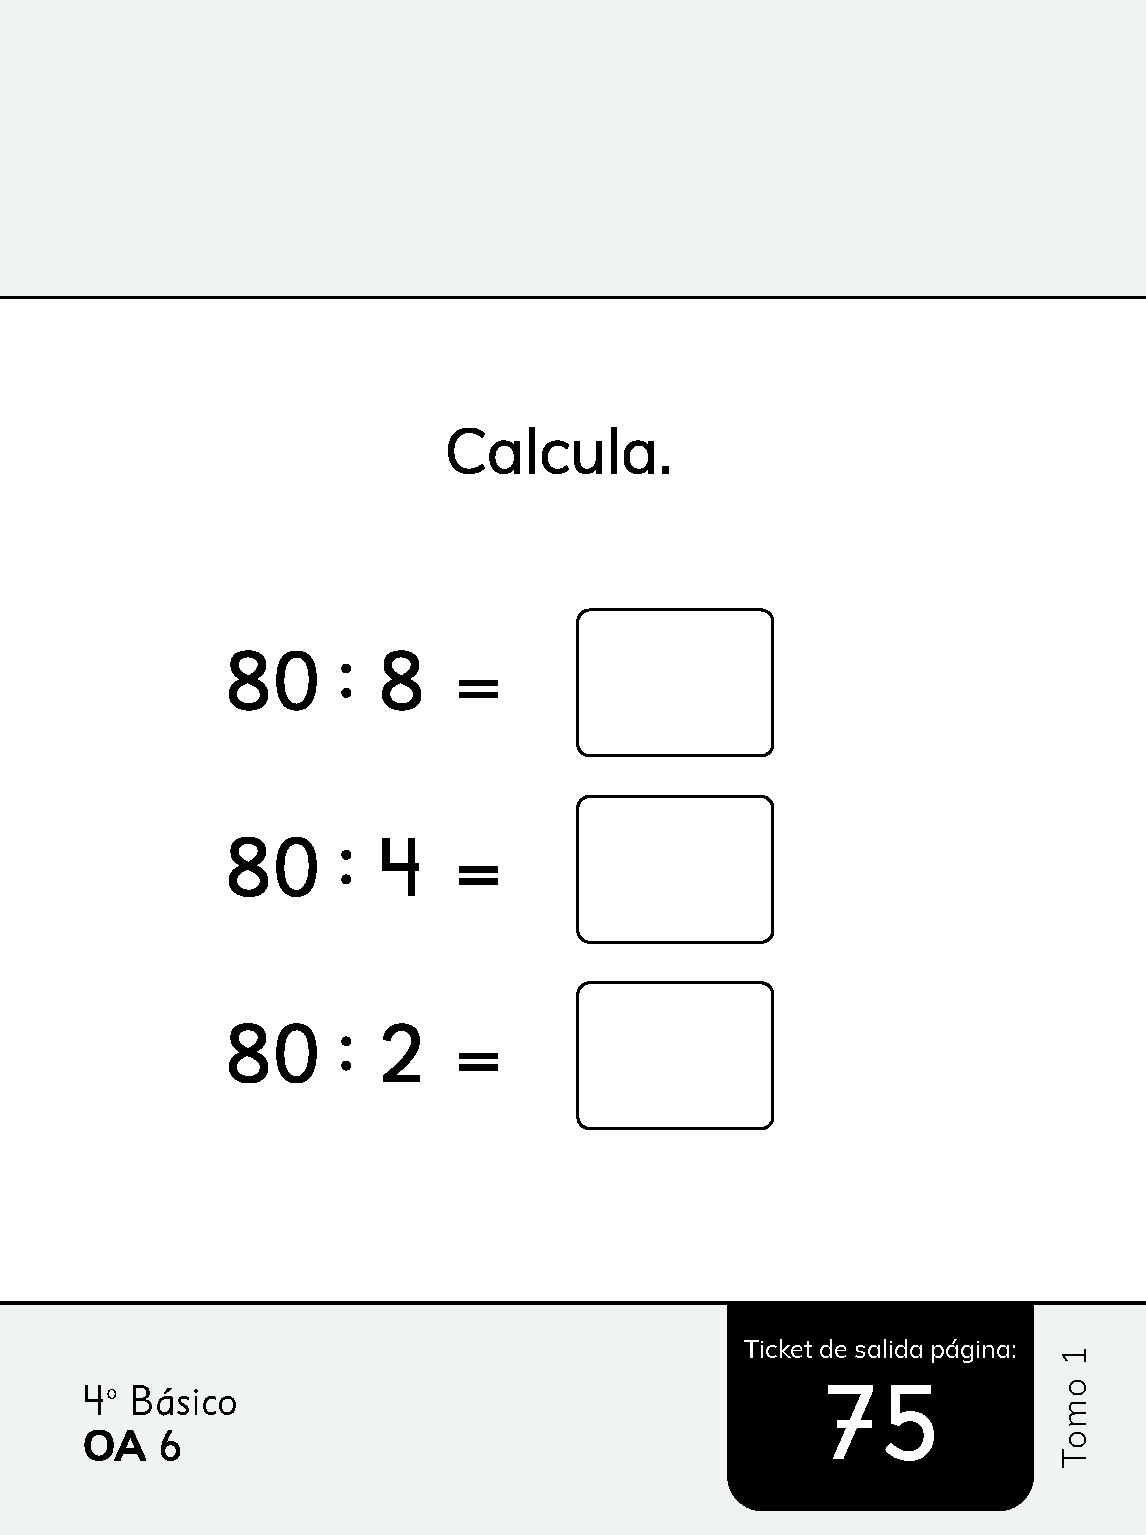Click the answer box for 80 : 2

675,1055
